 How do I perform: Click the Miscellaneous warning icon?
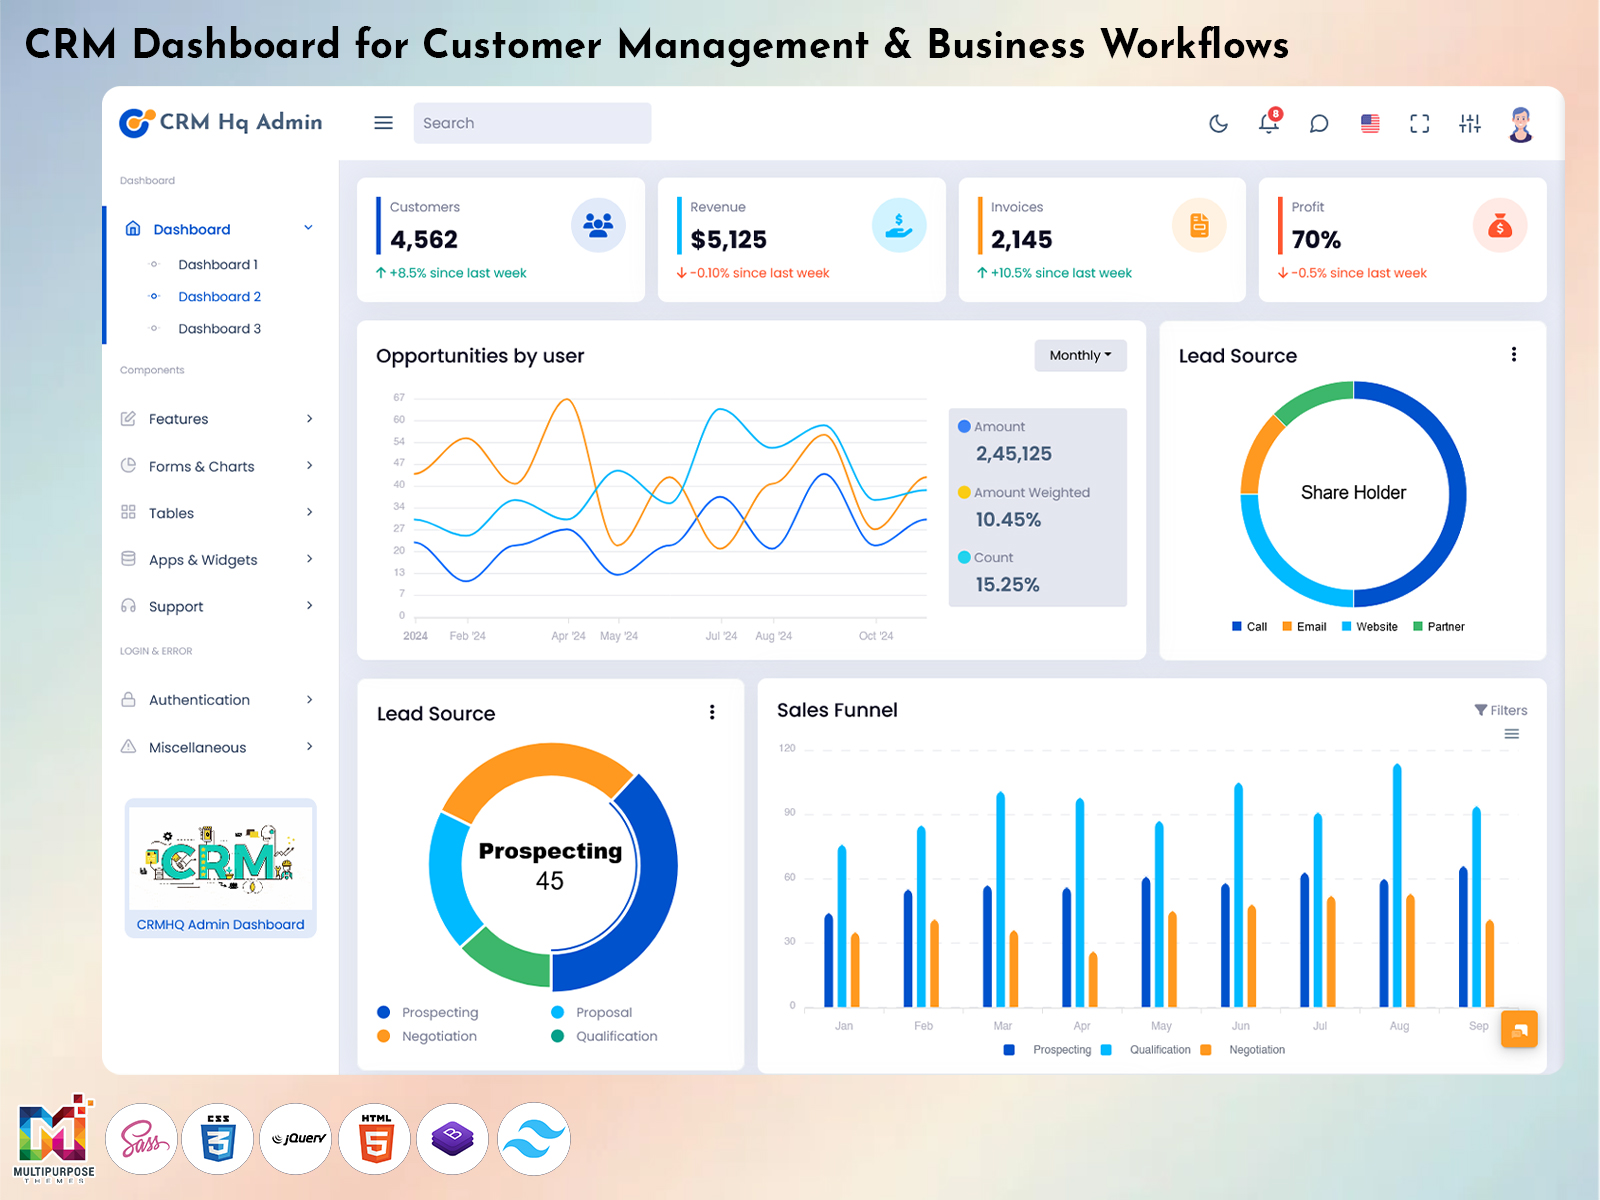point(128,746)
